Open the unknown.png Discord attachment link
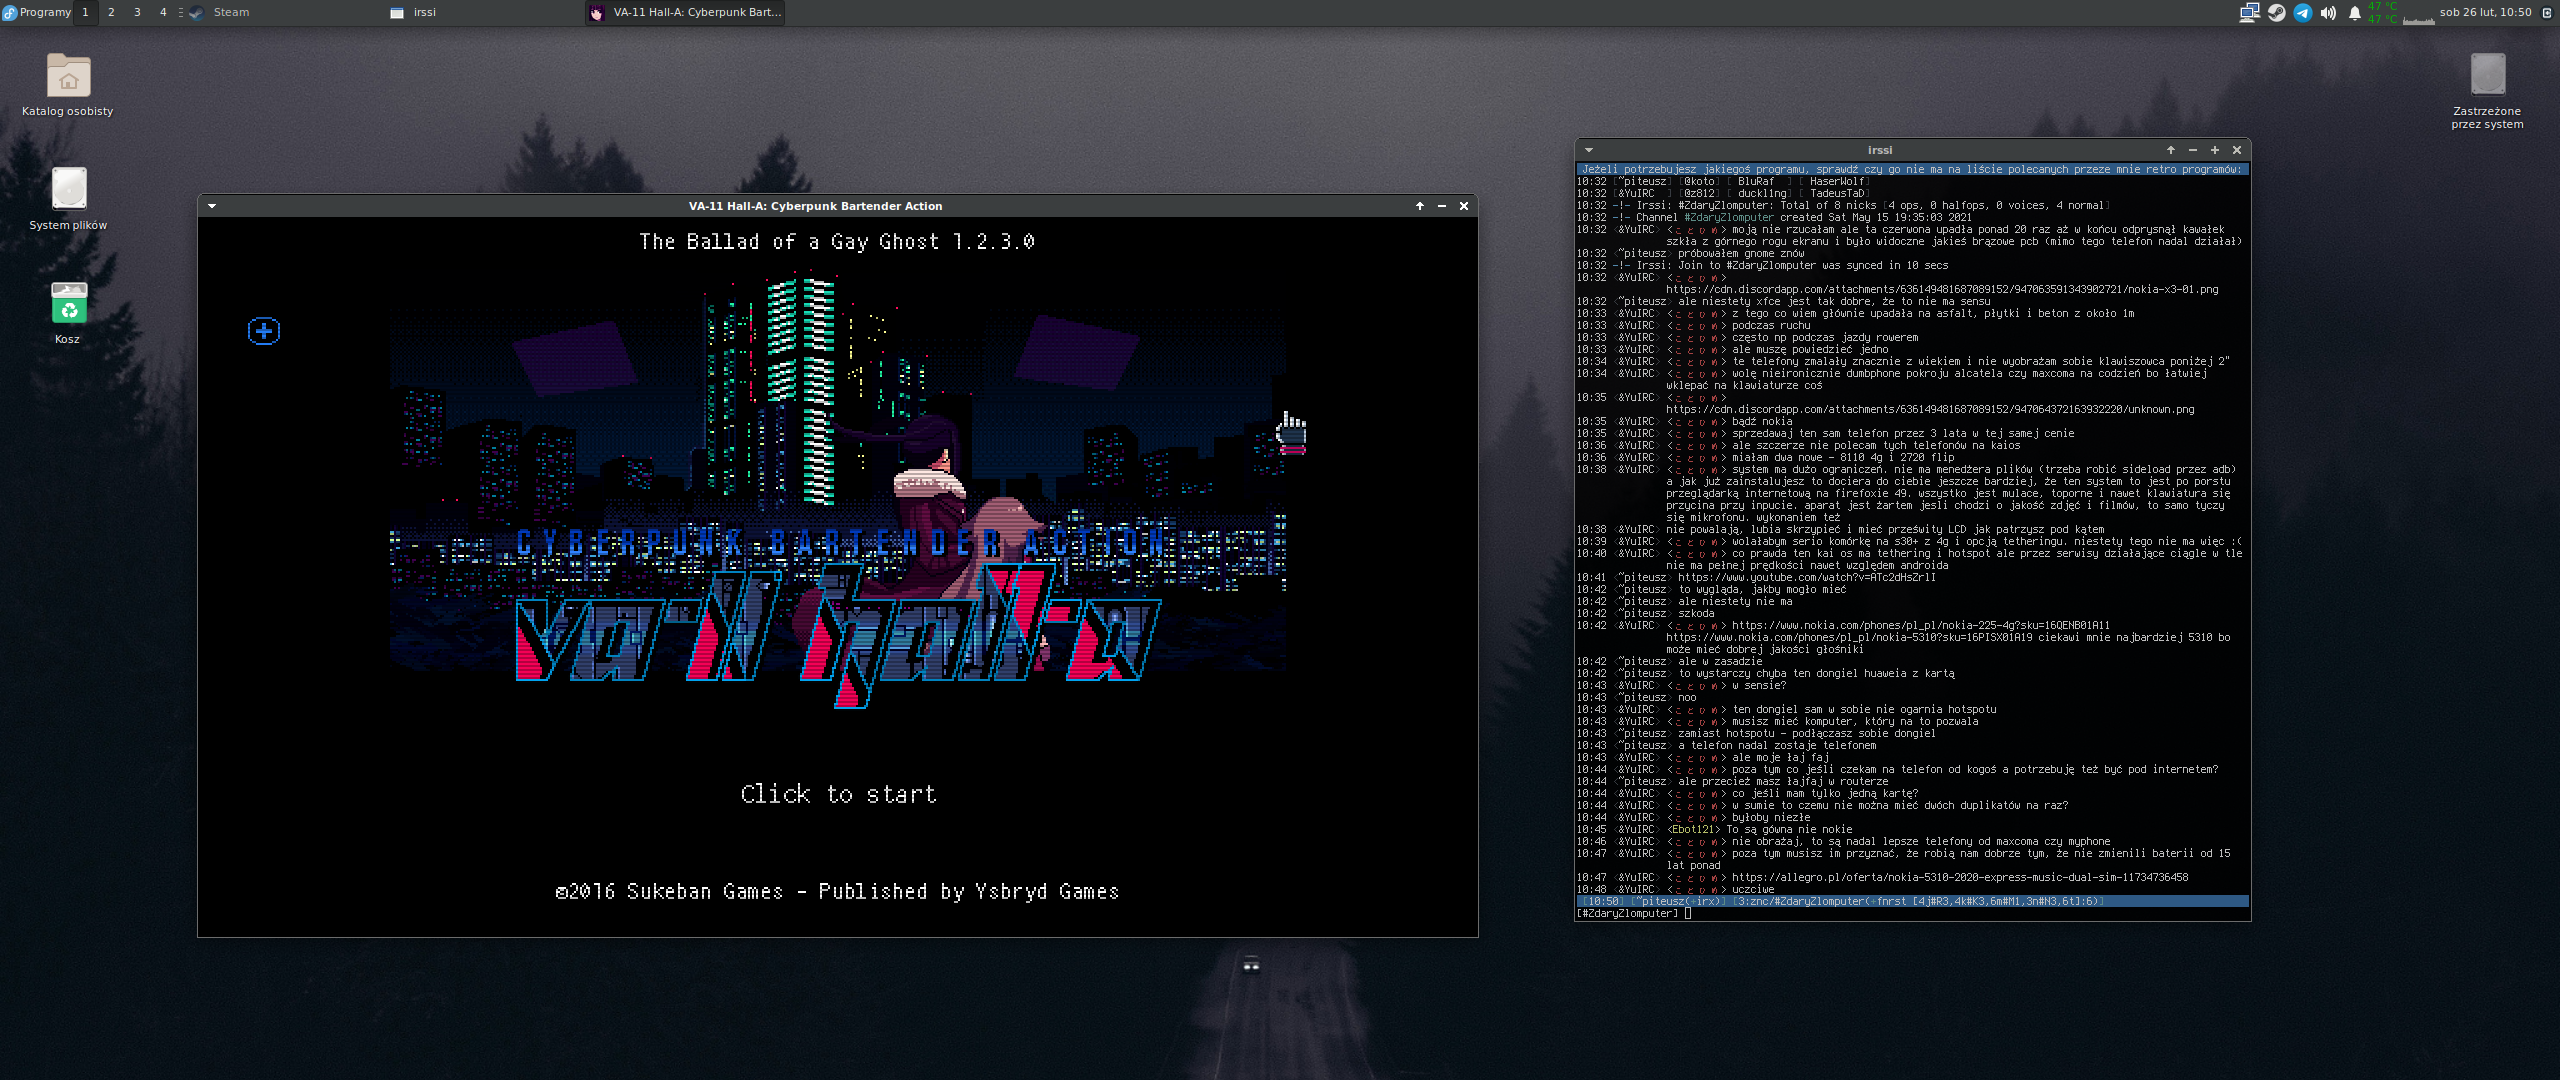Viewport: 2560px width, 1080px height. tap(1929, 410)
